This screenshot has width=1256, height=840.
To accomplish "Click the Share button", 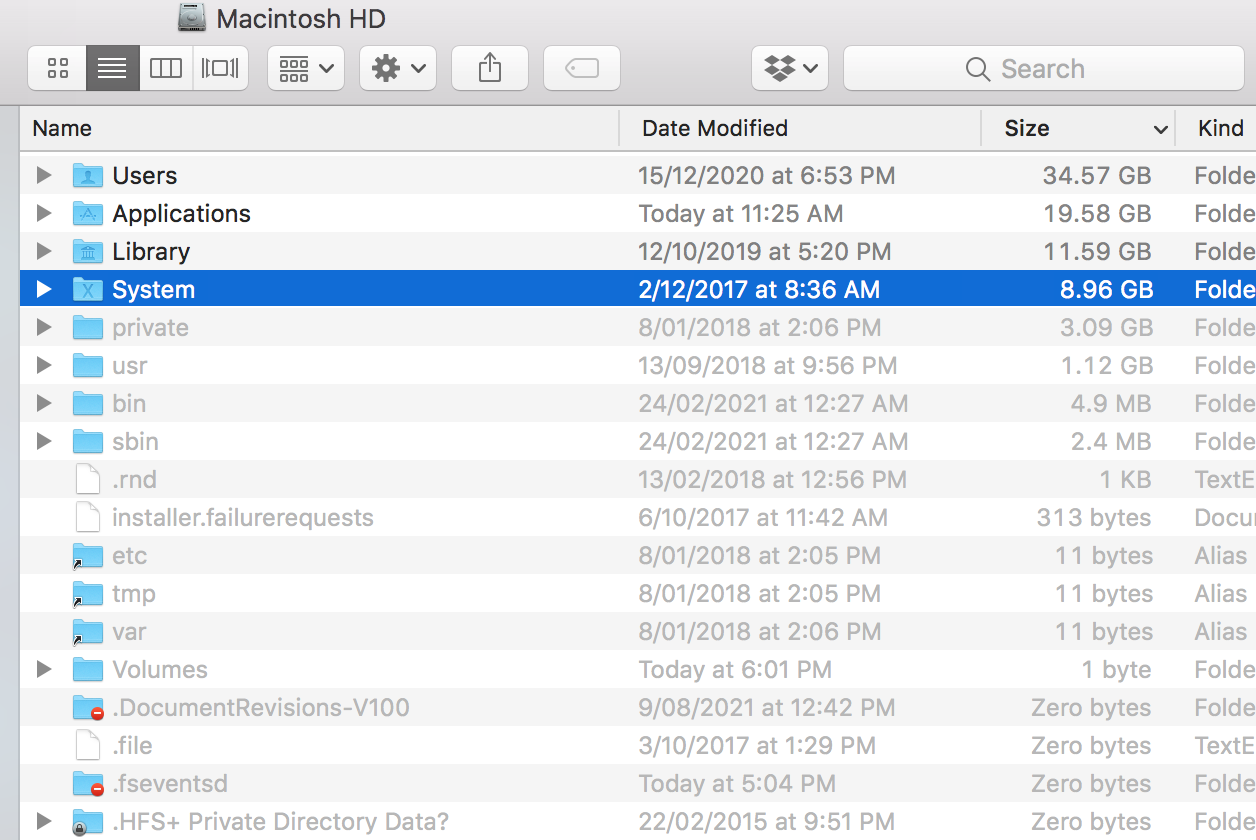I will tap(490, 69).
